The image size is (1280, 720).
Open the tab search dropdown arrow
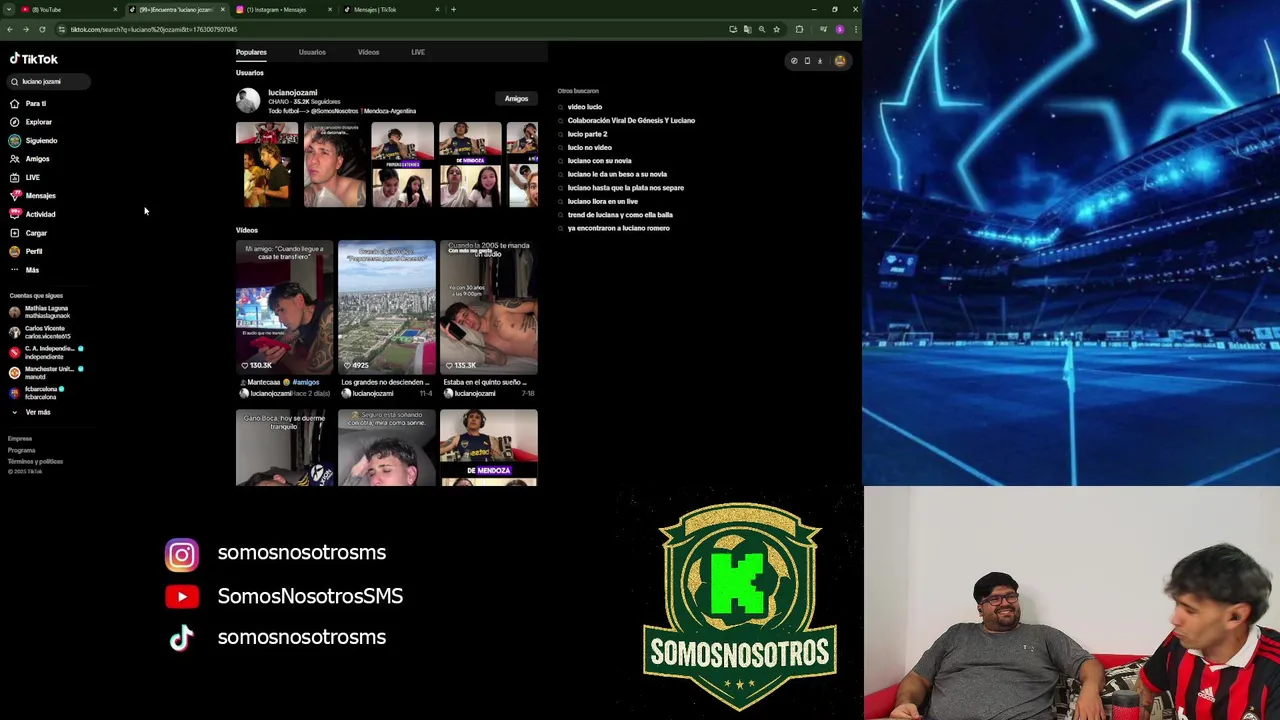(x=9, y=9)
